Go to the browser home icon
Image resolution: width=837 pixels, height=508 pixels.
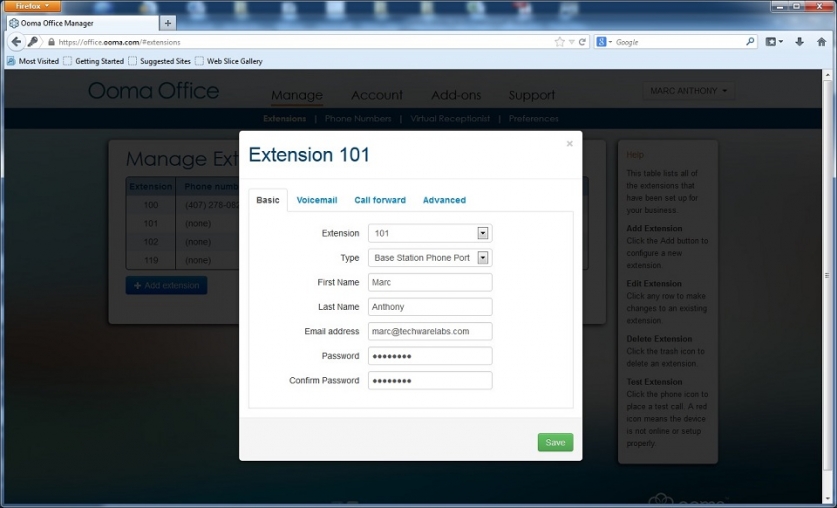tap(822, 42)
